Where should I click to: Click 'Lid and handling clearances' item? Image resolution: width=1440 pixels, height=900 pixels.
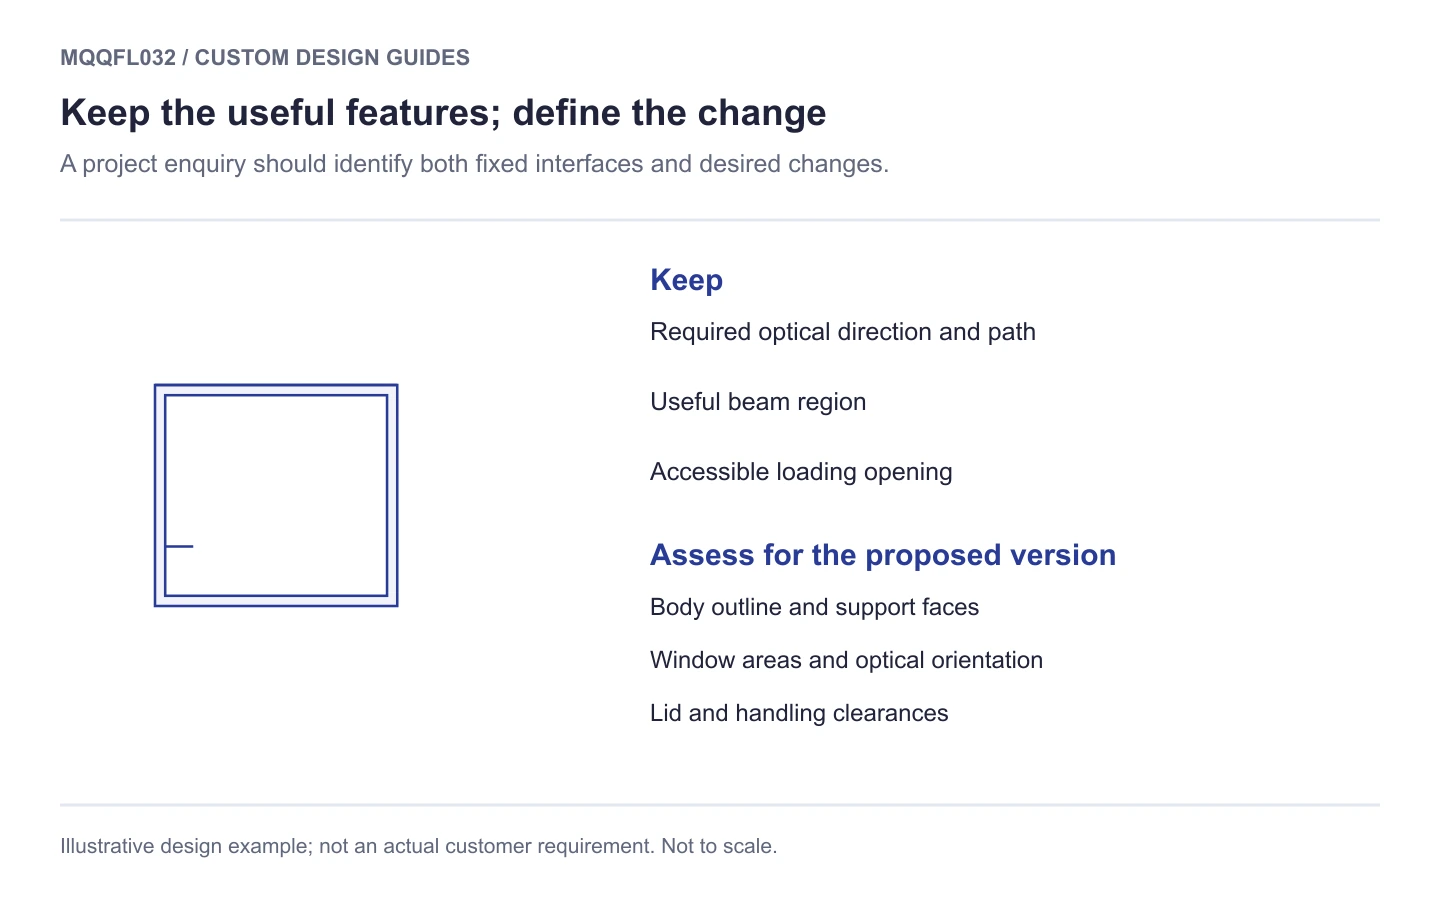(799, 713)
